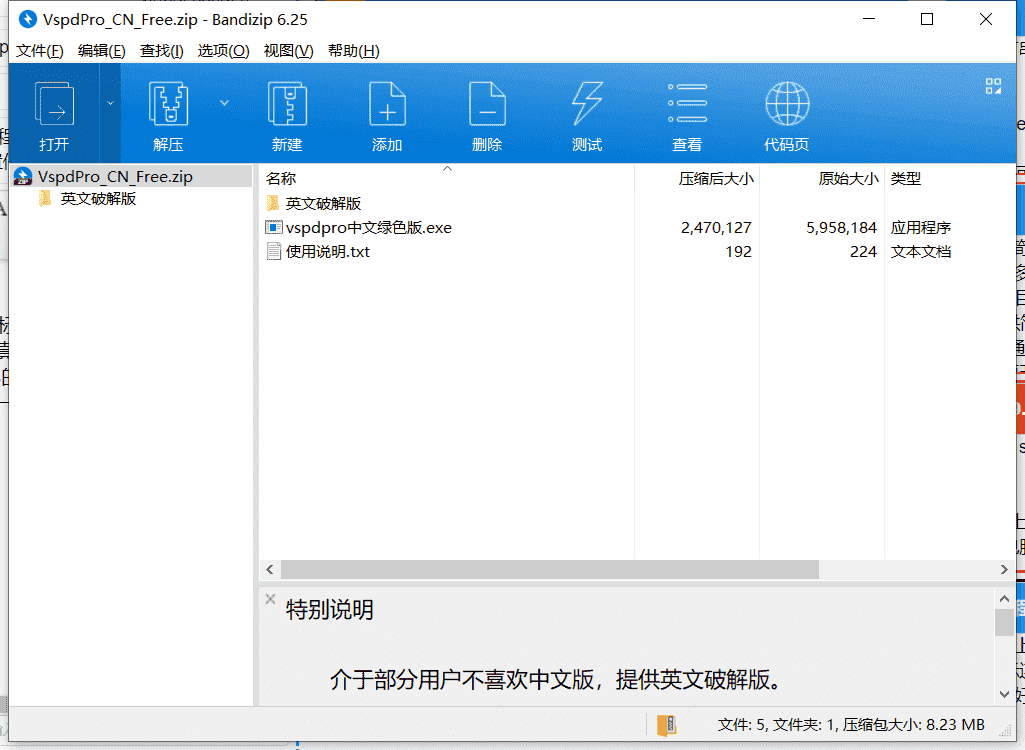The width and height of the screenshot is (1025, 750).
Task: Click the comment panel's scroll up arrow
Action: [x=1004, y=598]
